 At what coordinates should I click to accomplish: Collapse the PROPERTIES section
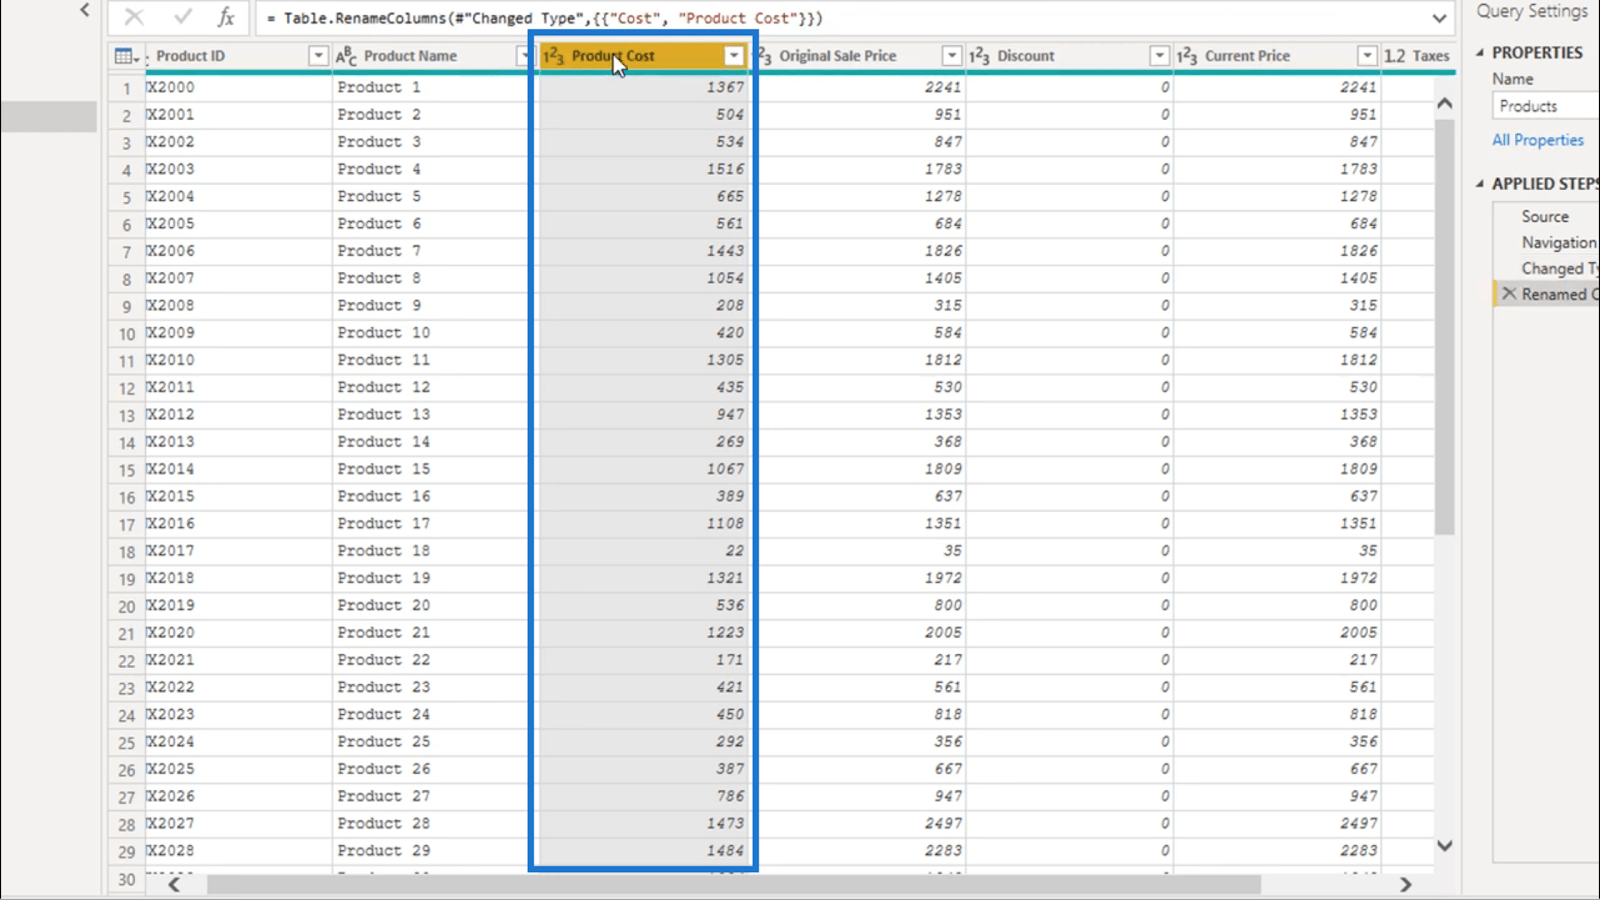point(1480,52)
